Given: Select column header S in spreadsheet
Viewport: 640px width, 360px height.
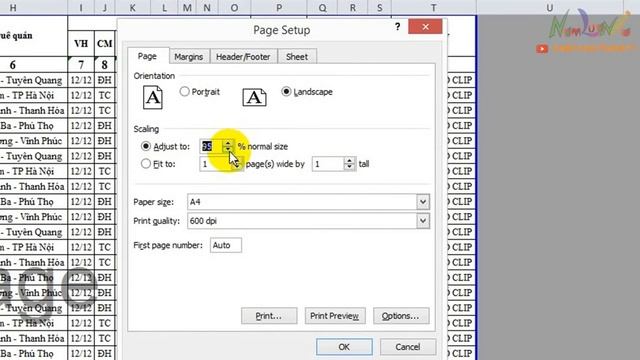Looking at the screenshot, I should 380,7.
